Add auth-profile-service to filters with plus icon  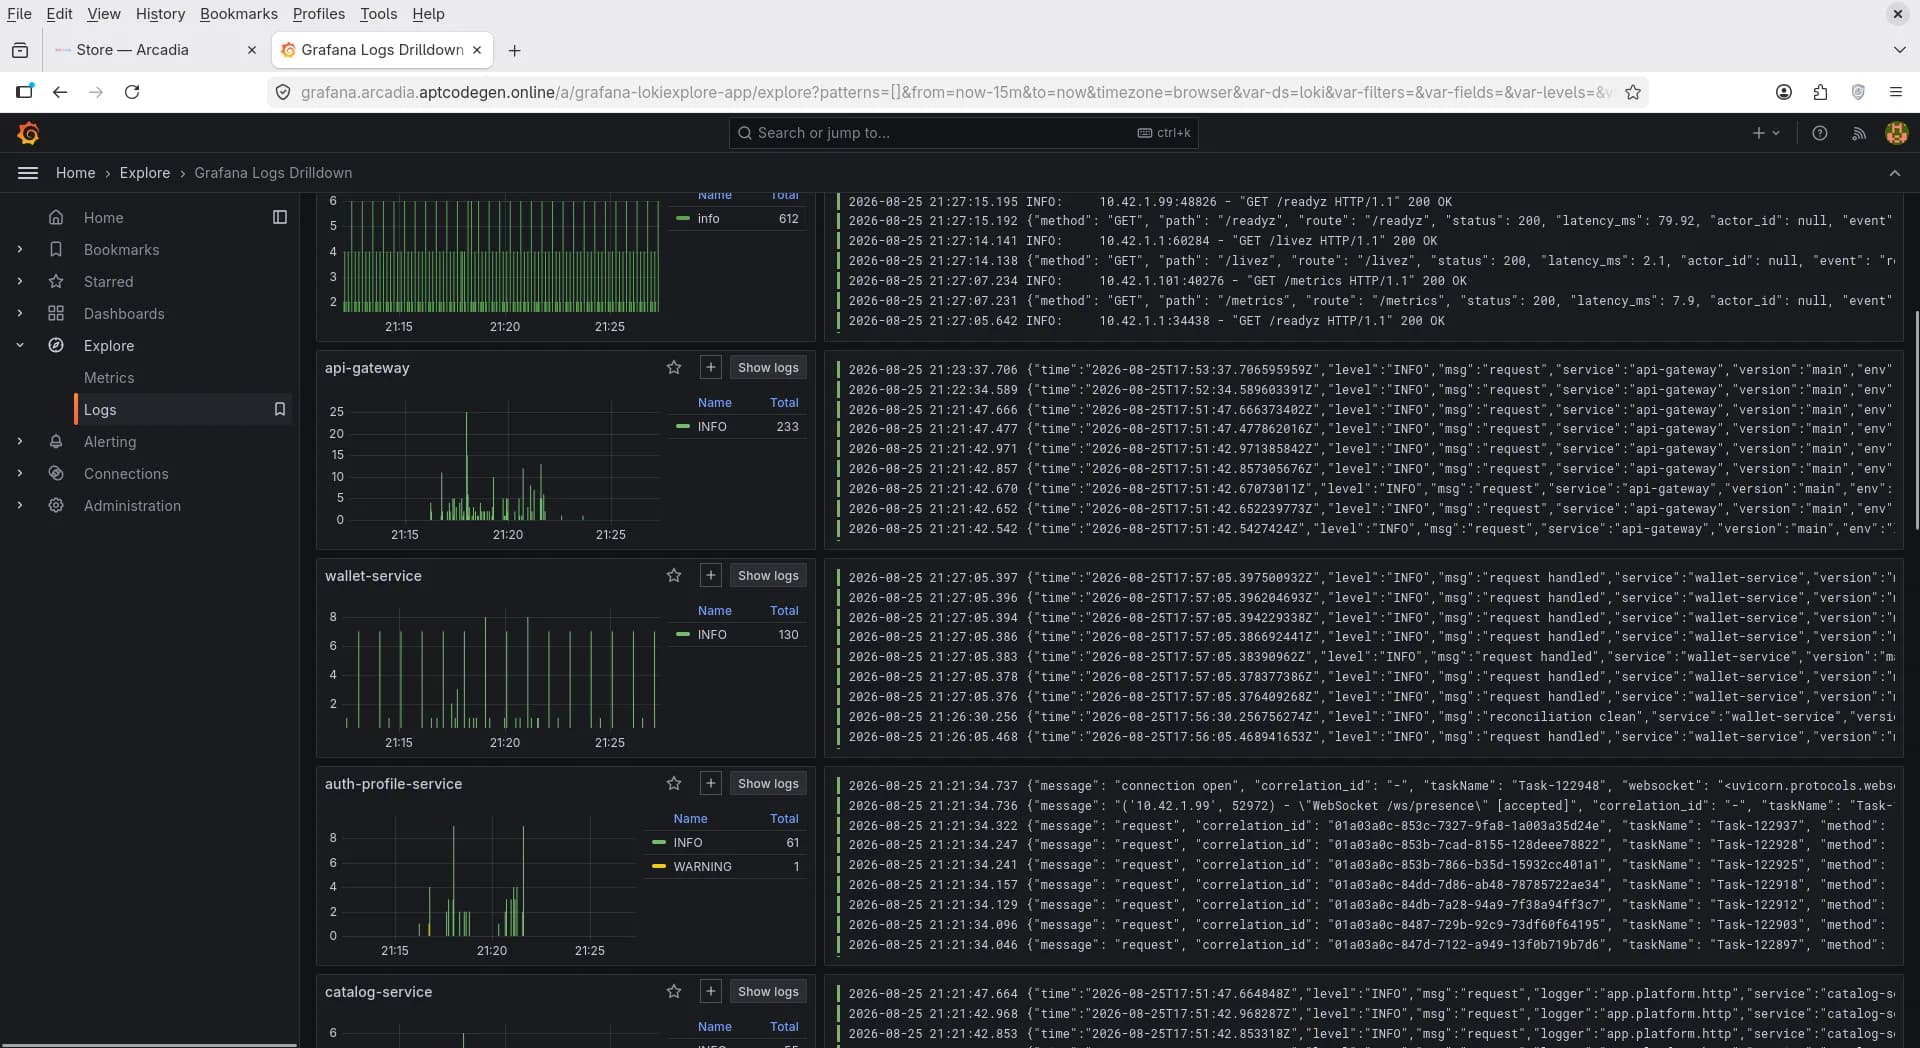coord(710,784)
